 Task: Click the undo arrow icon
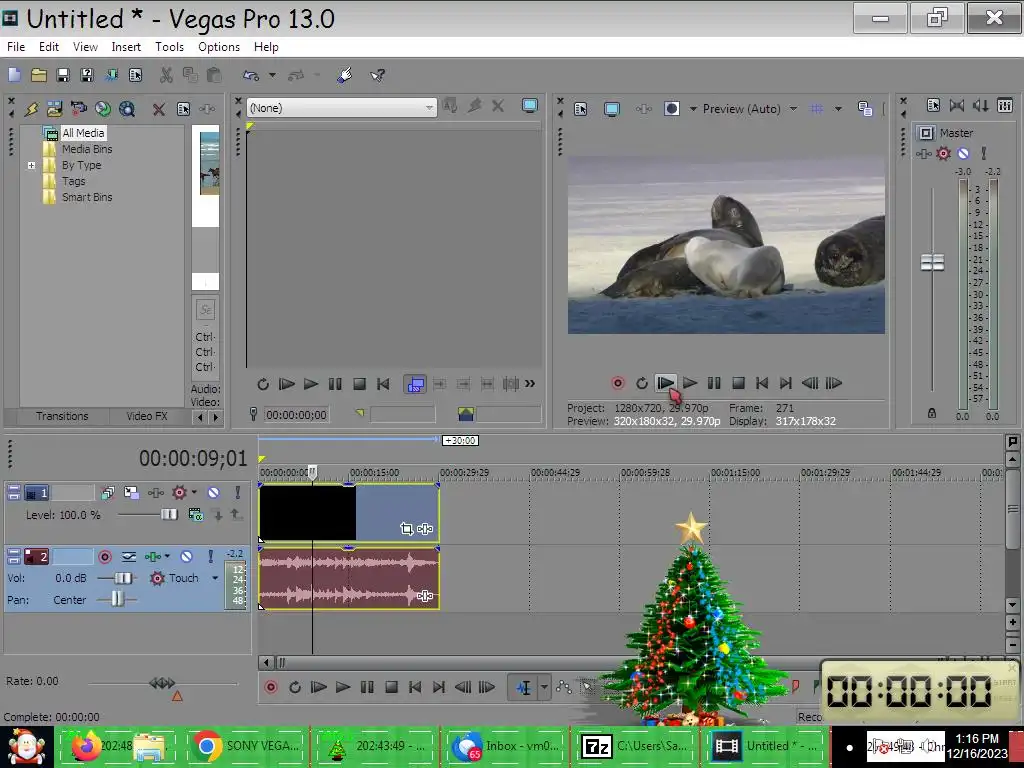pos(251,75)
